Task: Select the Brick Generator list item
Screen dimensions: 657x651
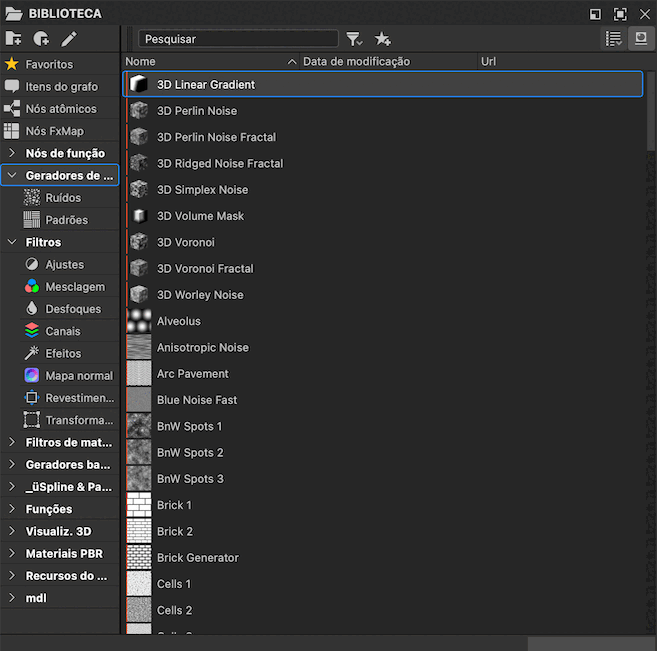Action: 197,558
